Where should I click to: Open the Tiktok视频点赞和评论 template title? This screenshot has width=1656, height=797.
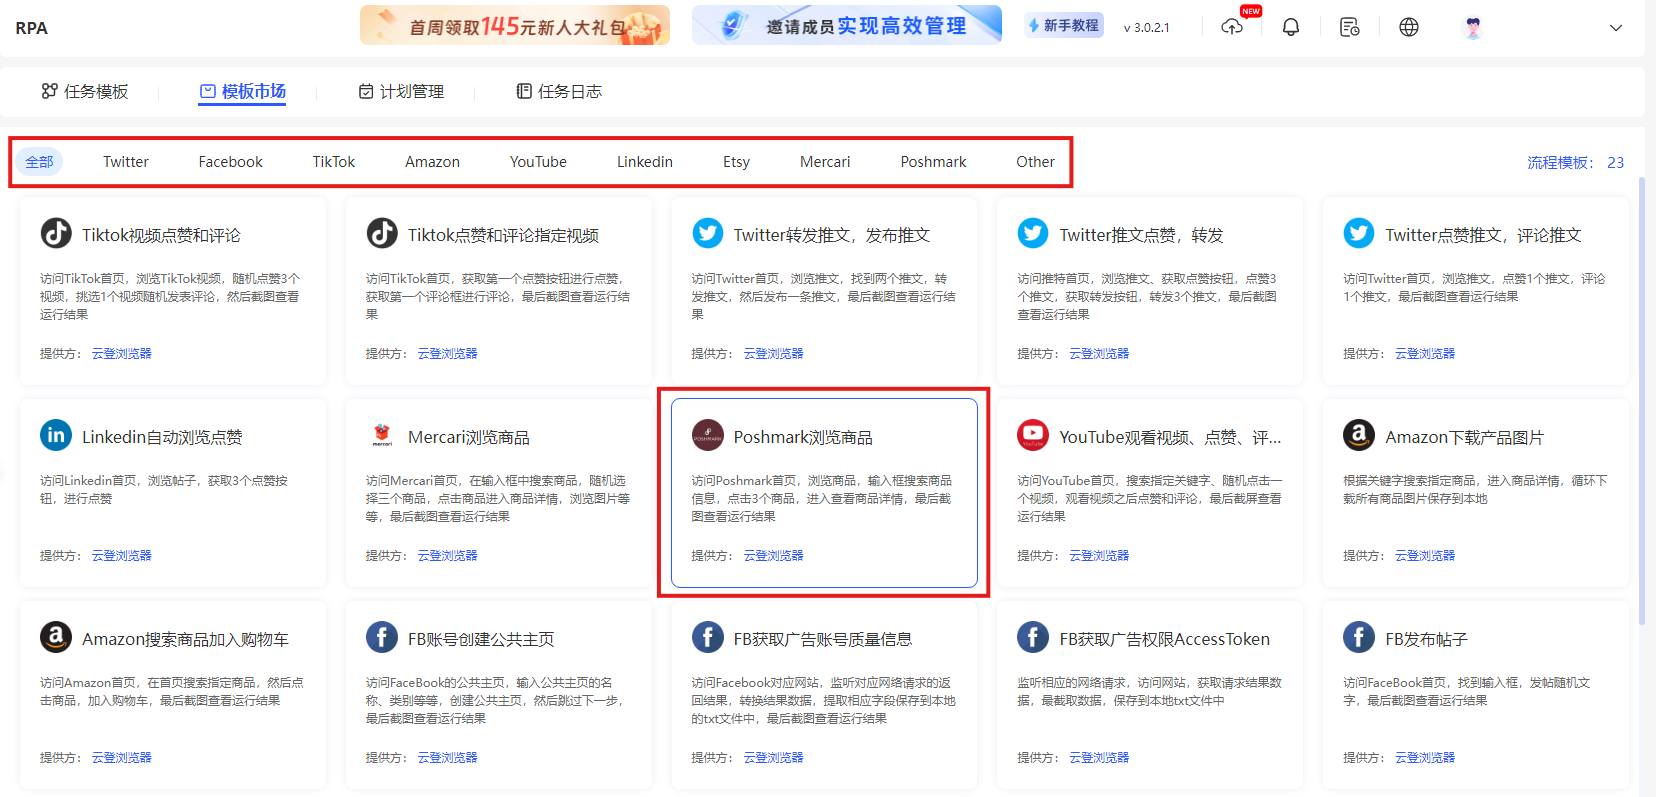(x=161, y=235)
